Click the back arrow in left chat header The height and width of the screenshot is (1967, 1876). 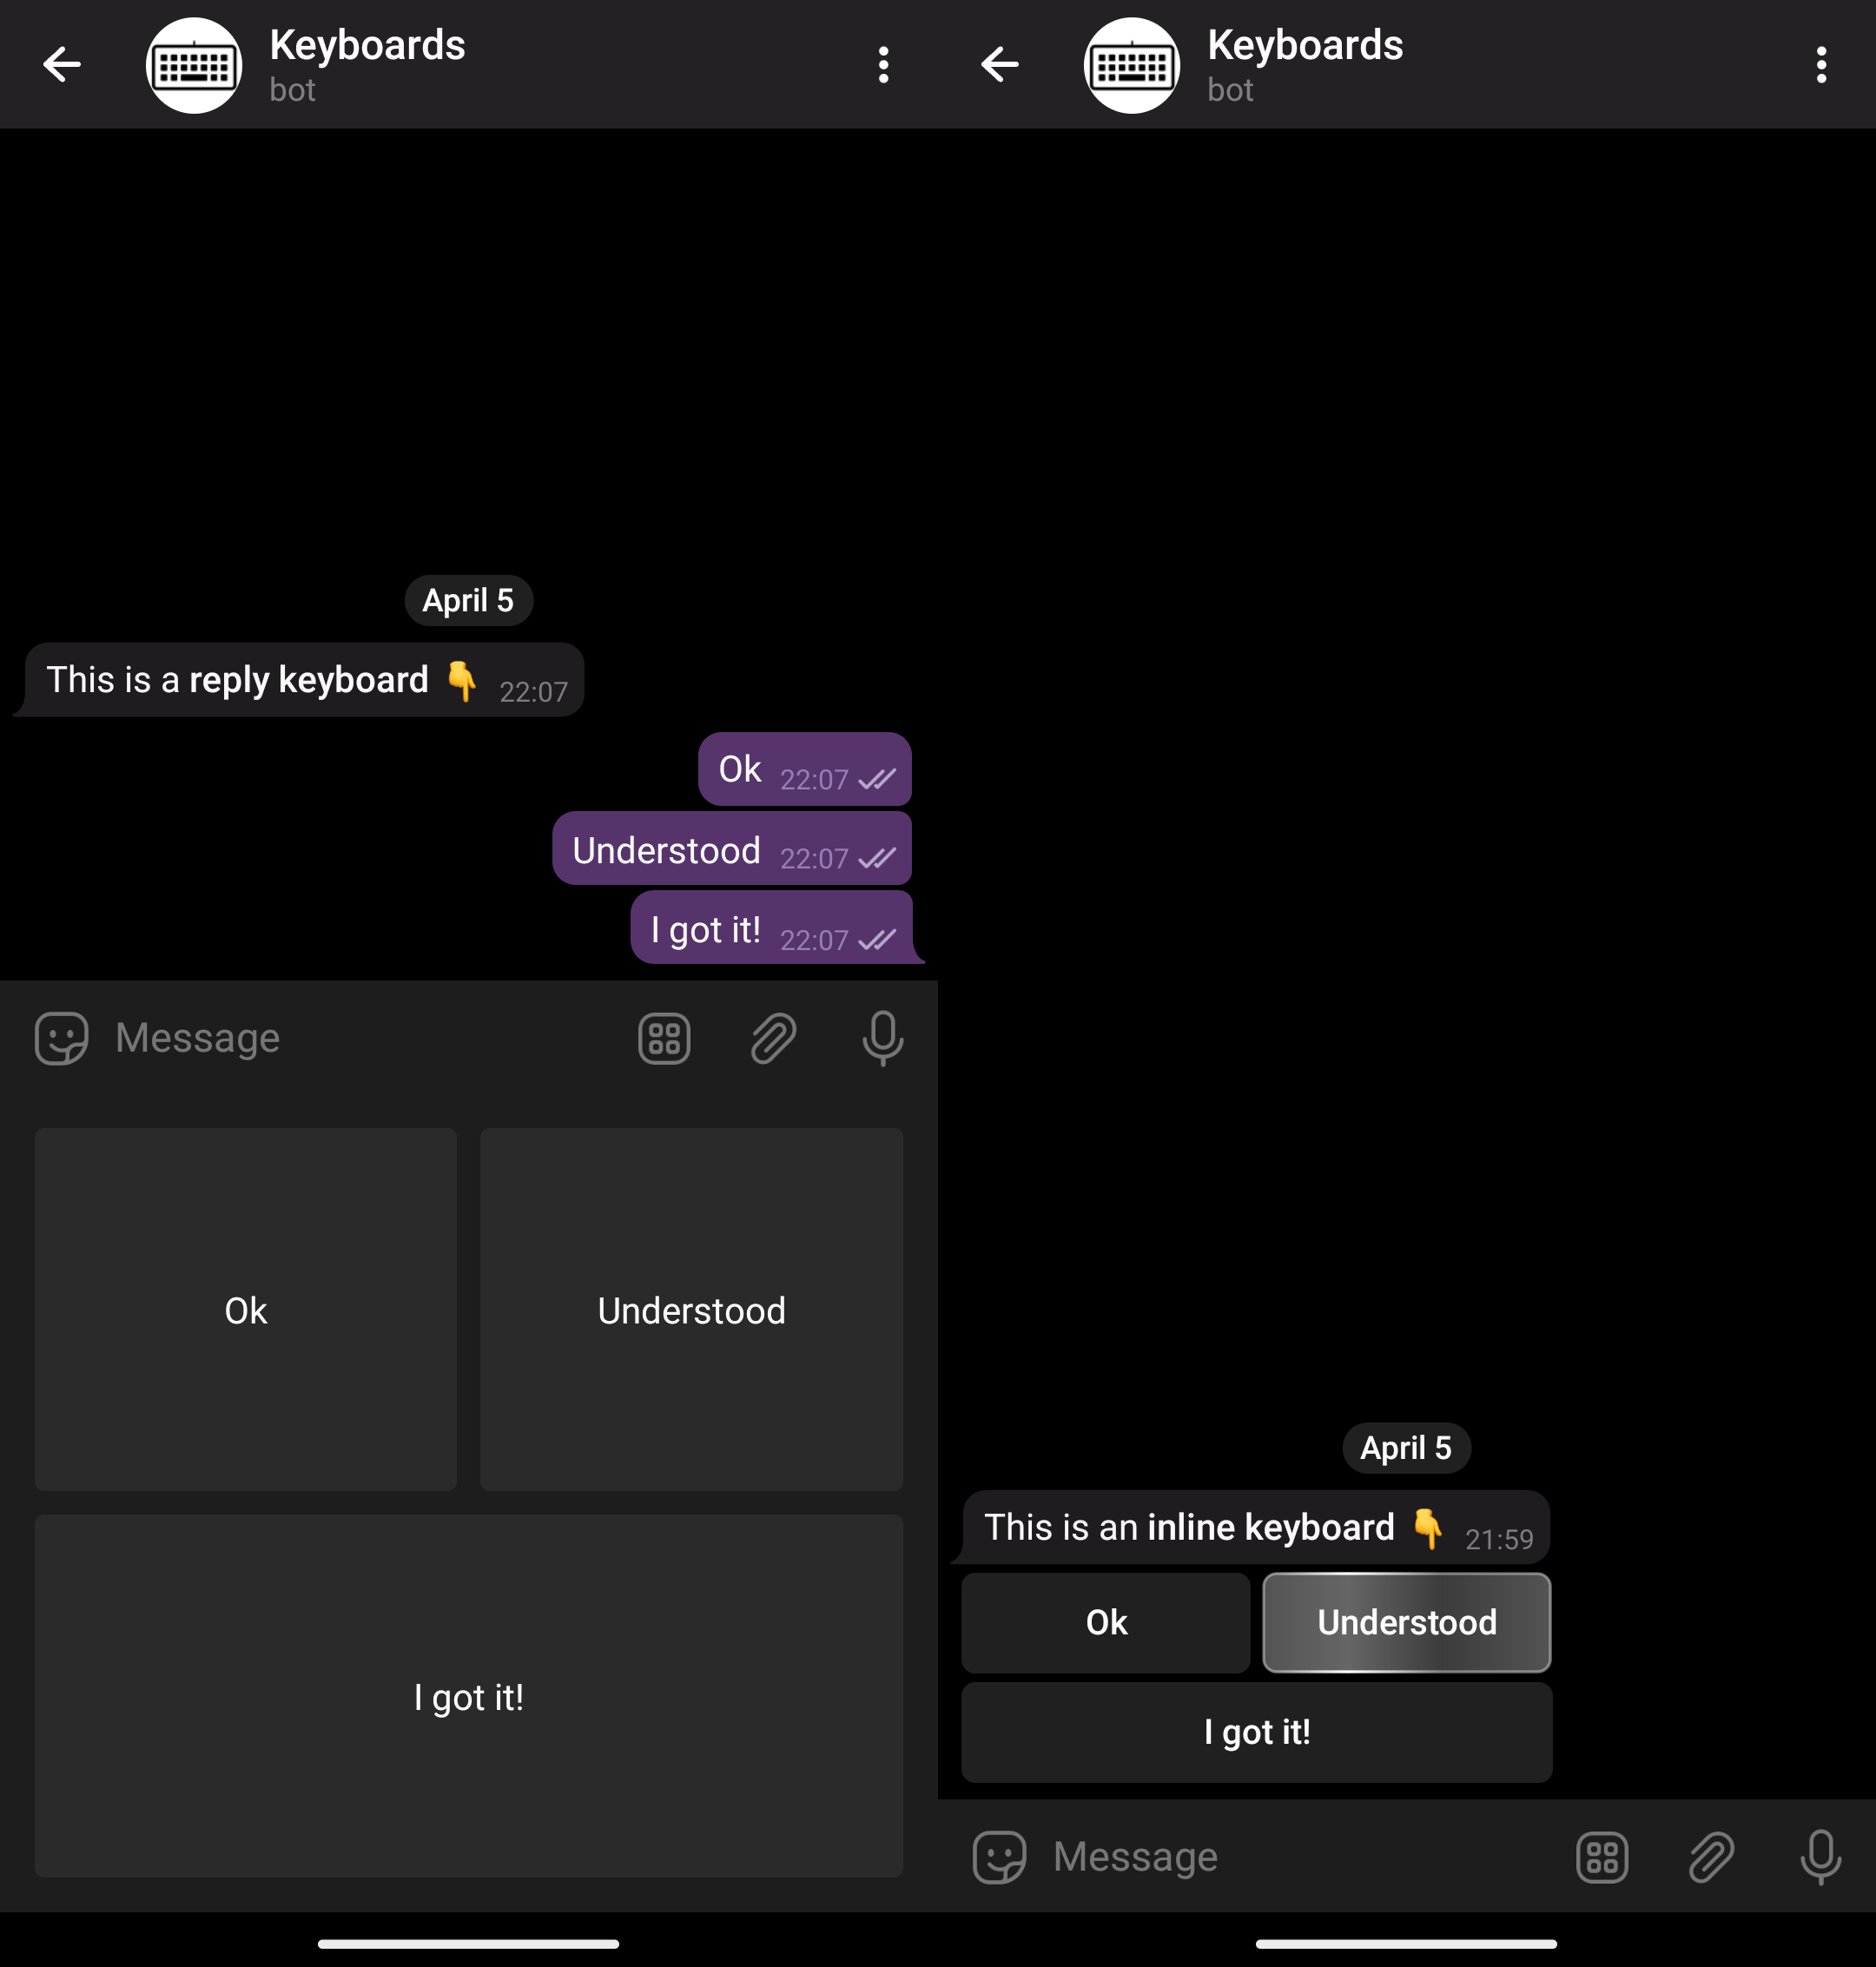point(63,63)
